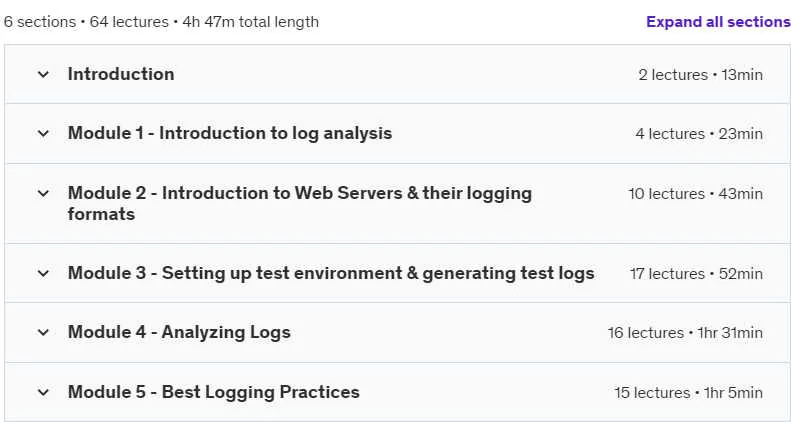791x422 pixels.
Task: Toggle the Module 3 chevron icon
Action: click(43, 273)
